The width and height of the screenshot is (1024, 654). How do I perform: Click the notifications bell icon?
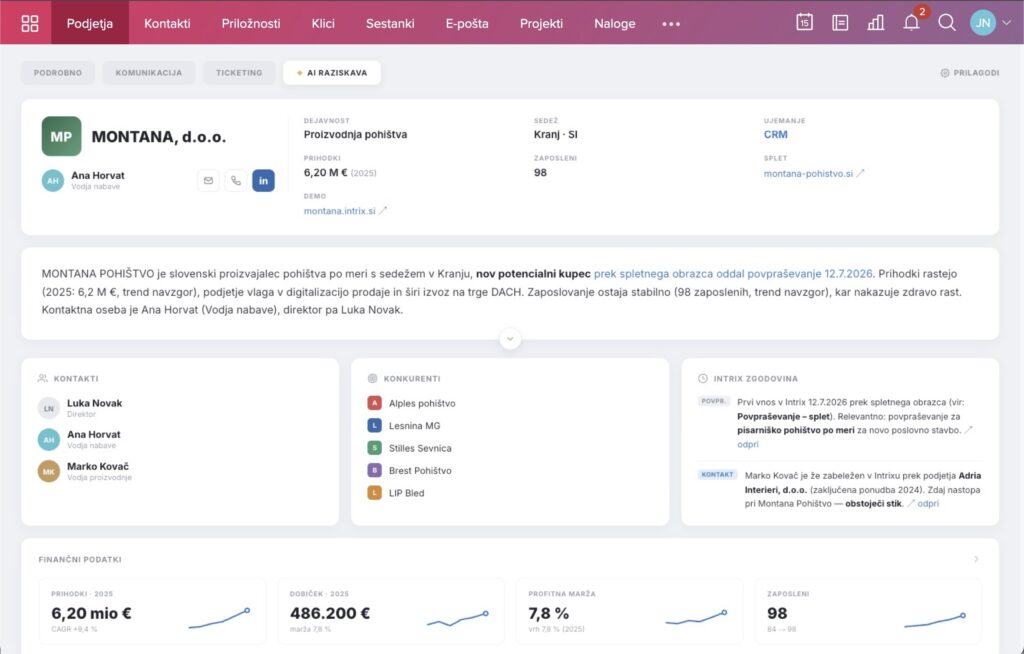pyautogui.click(x=911, y=23)
